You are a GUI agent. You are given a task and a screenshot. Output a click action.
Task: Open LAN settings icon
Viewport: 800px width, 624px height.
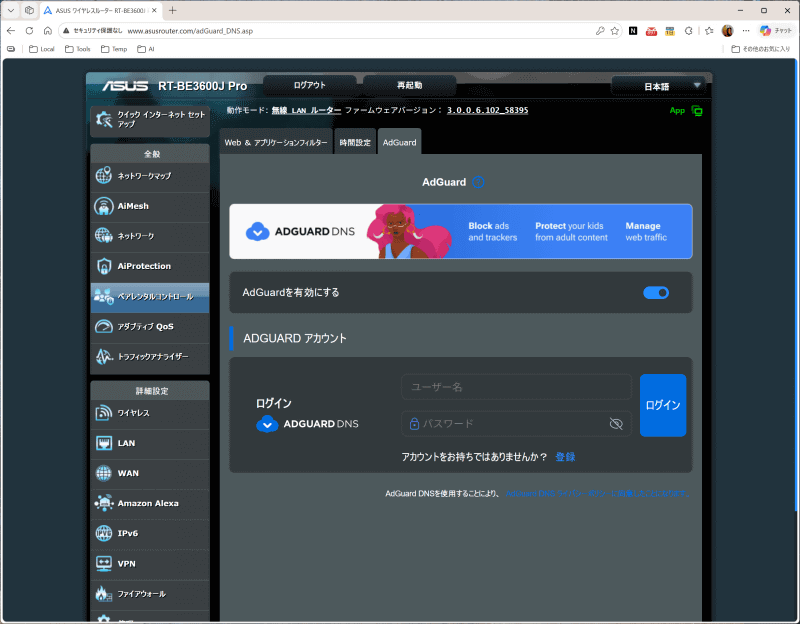pyautogui.click(x=104, y=443)
